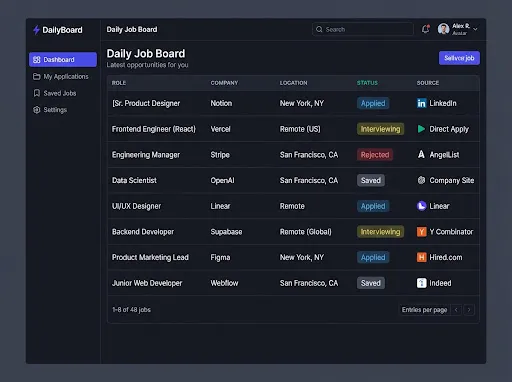Click the Settings gear icon
The height and width of the screenshot is (382, 512).
point(37,110)
